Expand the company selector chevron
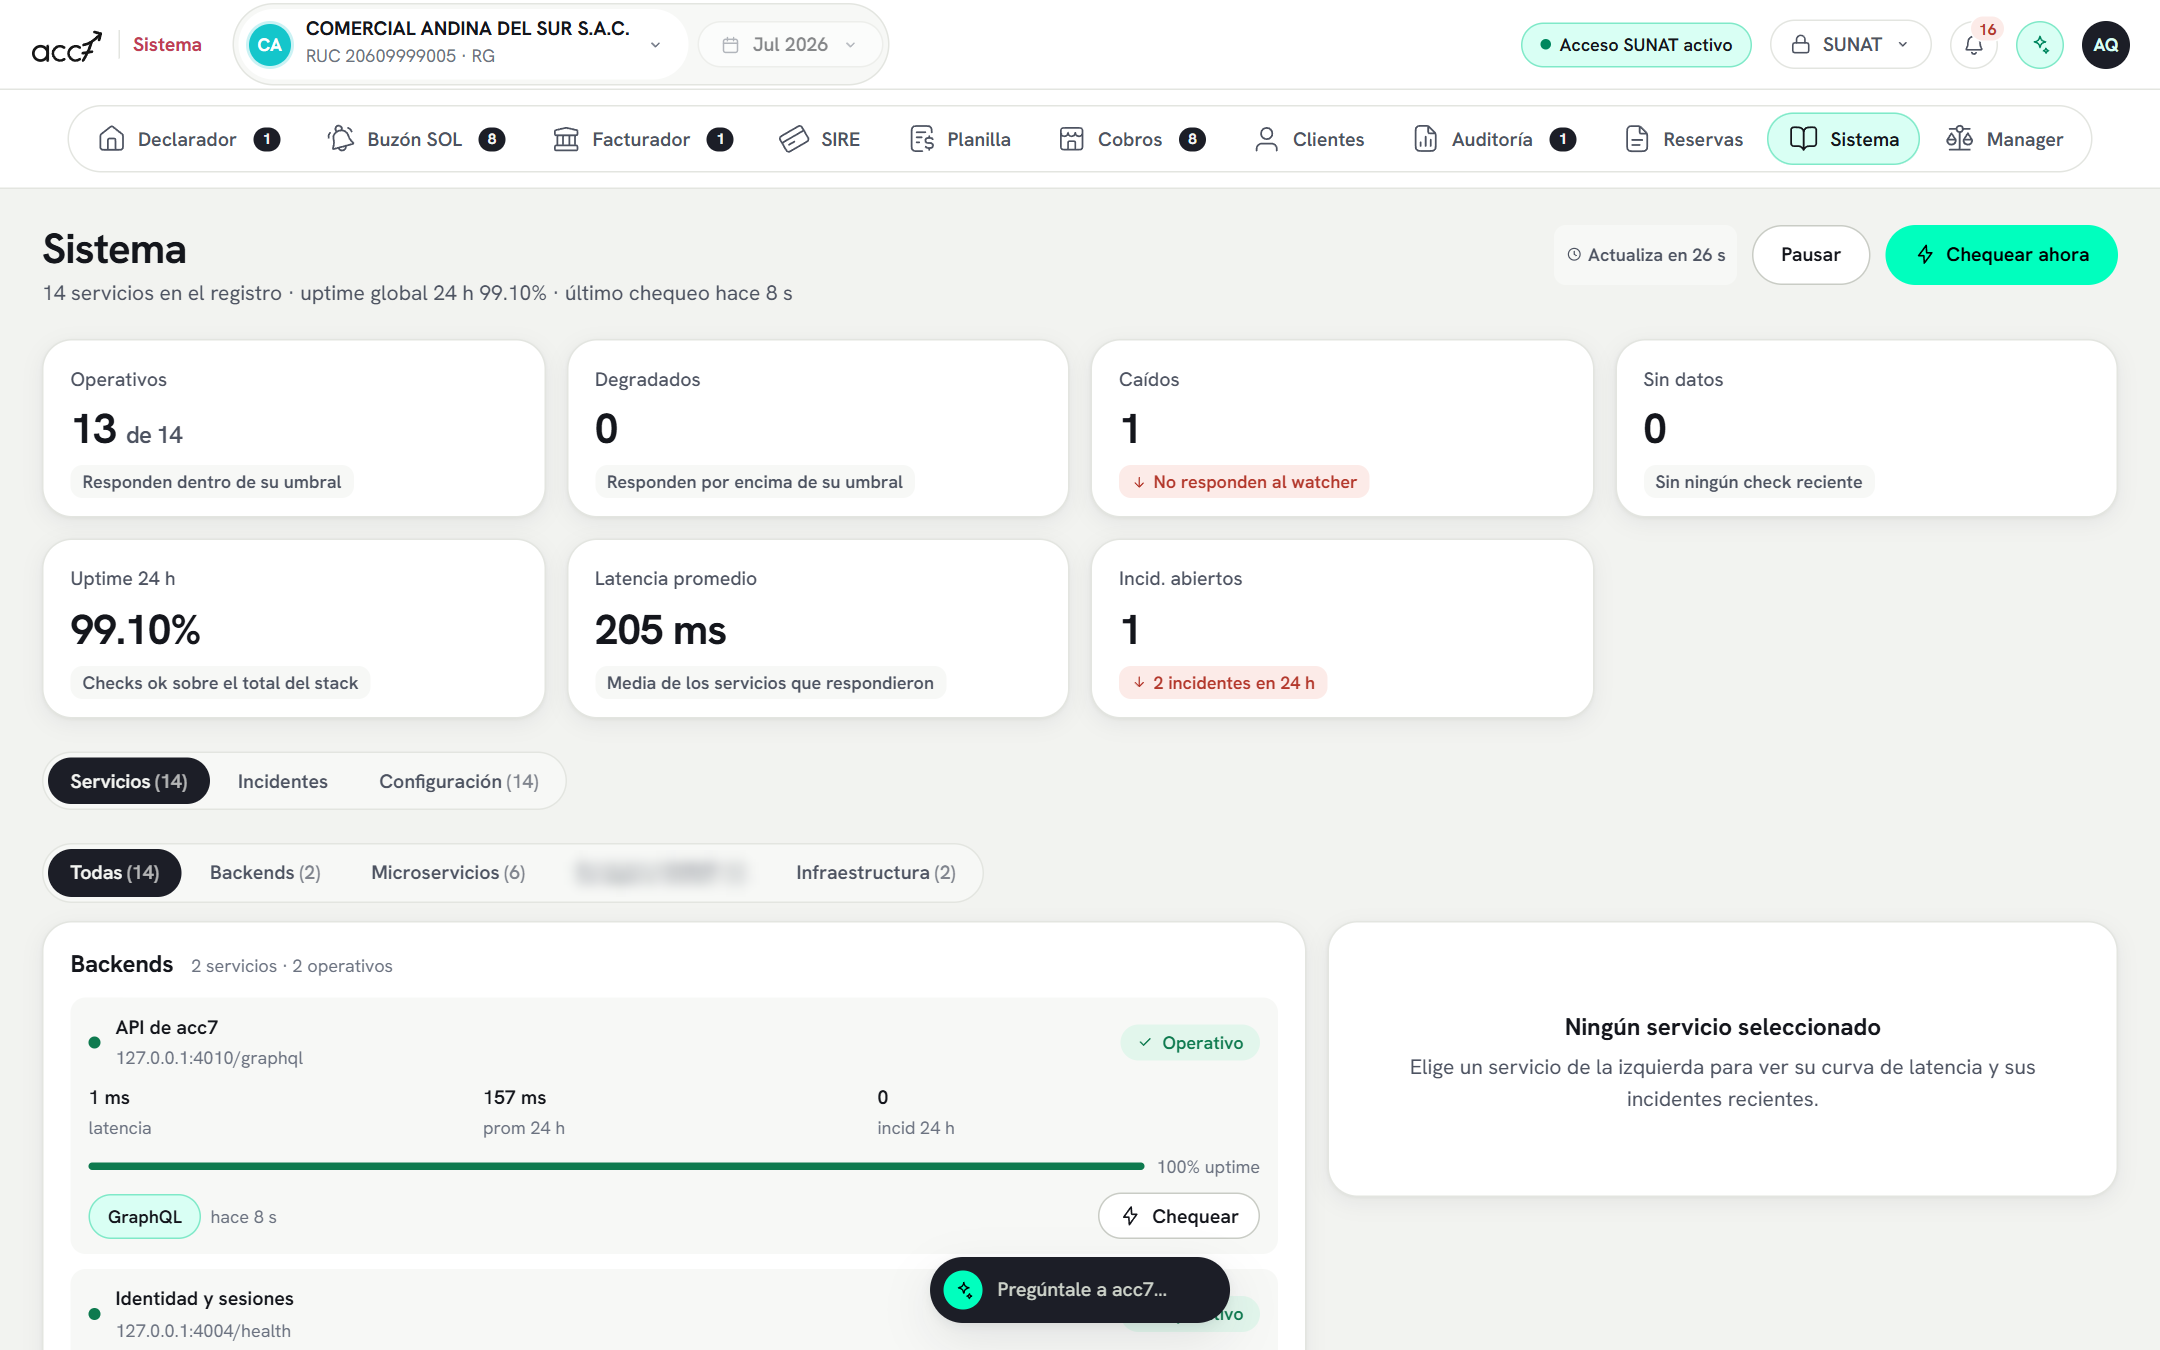 [x=655, y=45]
